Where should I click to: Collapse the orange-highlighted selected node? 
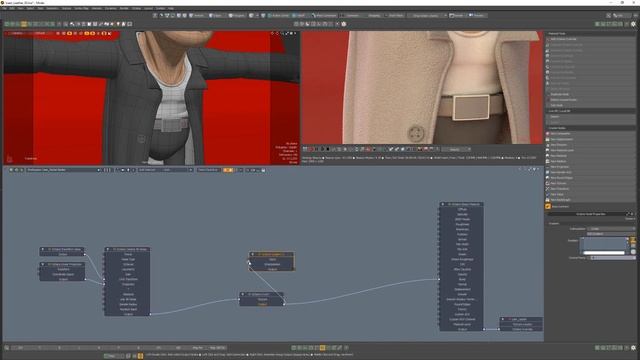point(252,254)
